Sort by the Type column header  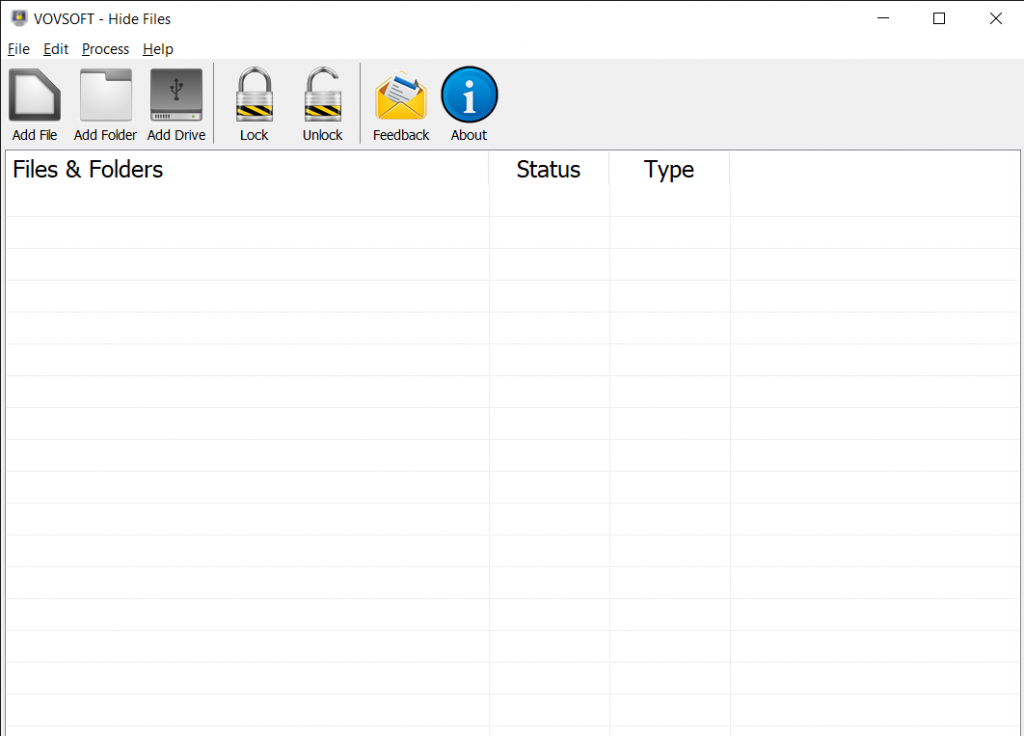pos(669,169)
